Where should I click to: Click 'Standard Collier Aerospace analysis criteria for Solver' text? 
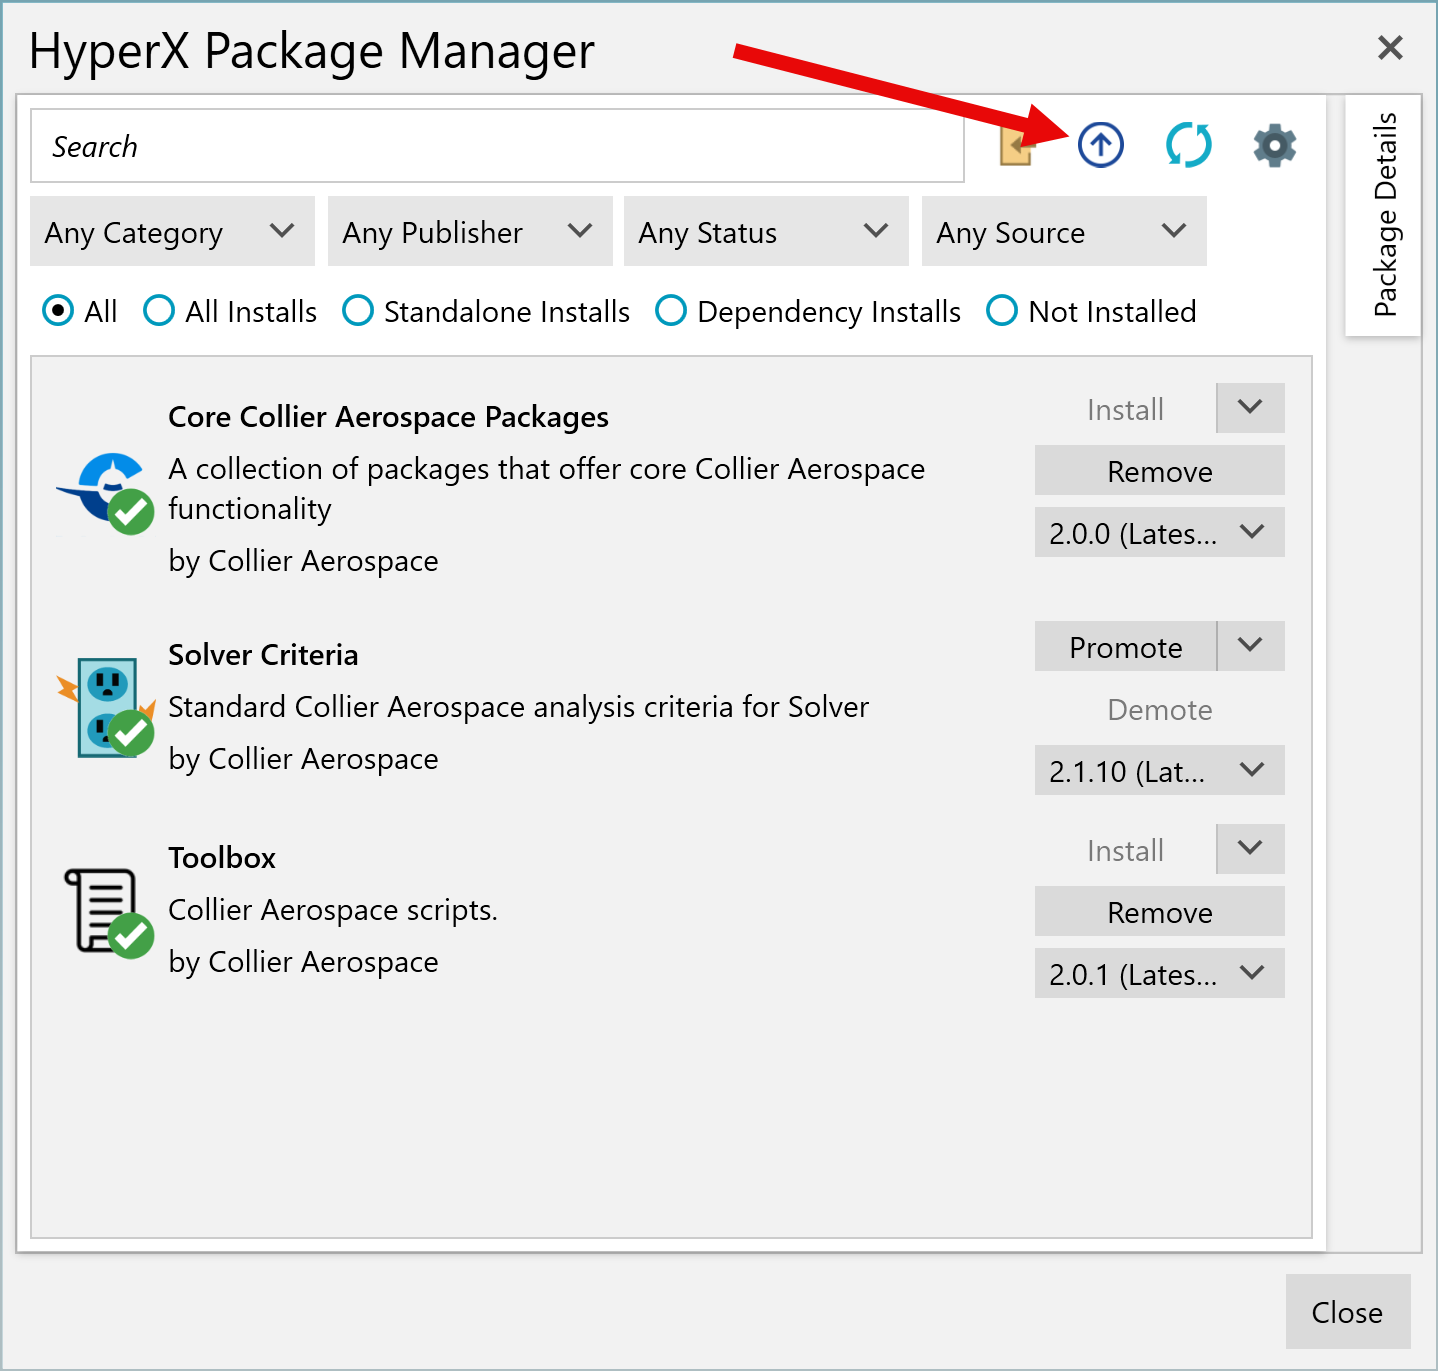[x=518, y=706]
